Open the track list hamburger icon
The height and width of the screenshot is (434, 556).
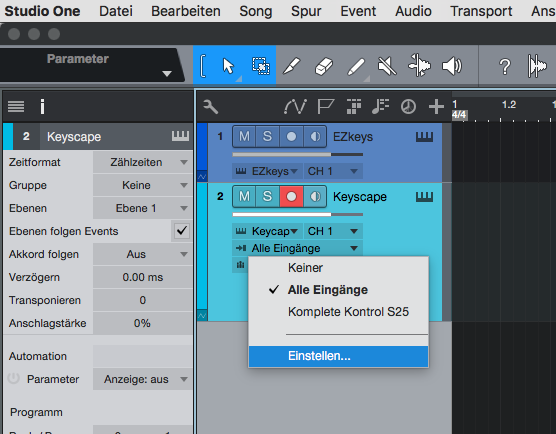click(16, 106)
